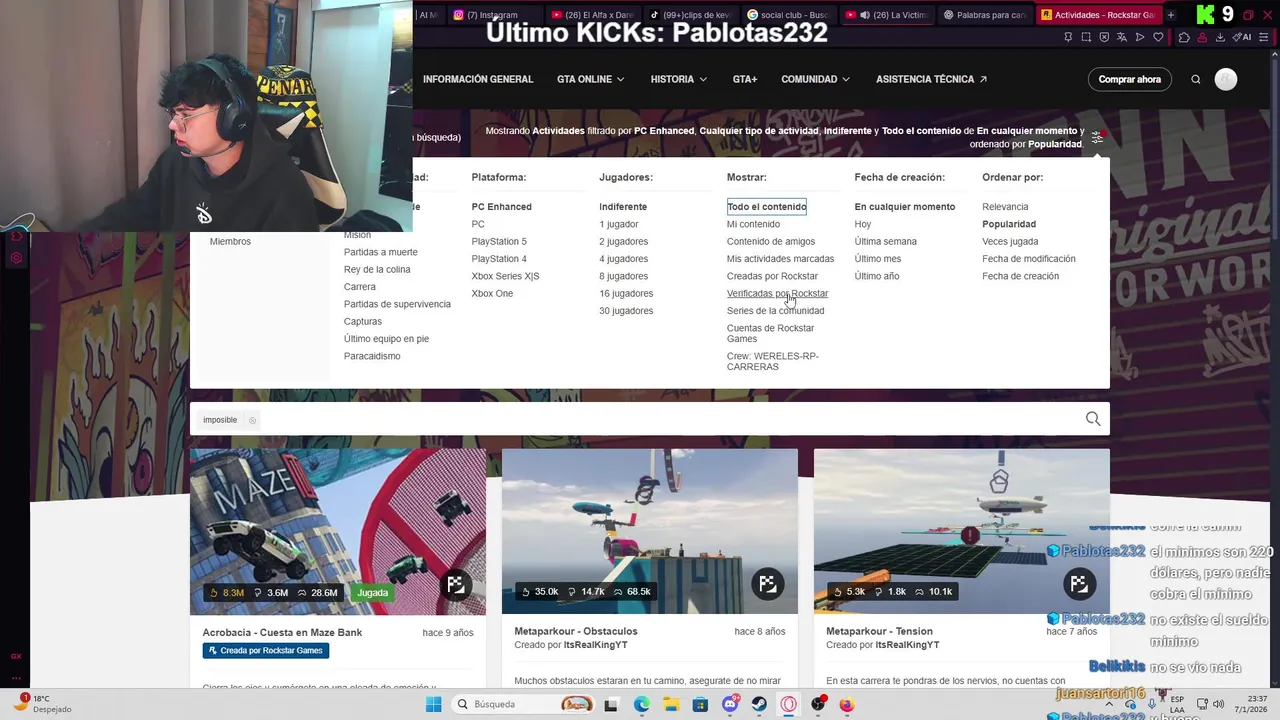
Task: Select 'Xbox Series X|S' platform filter
Action: (x=505, y=276)
